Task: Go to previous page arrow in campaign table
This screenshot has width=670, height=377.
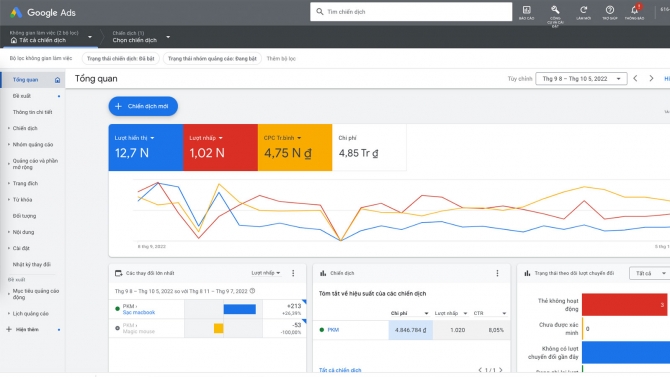Action: (x=480, y=370)
